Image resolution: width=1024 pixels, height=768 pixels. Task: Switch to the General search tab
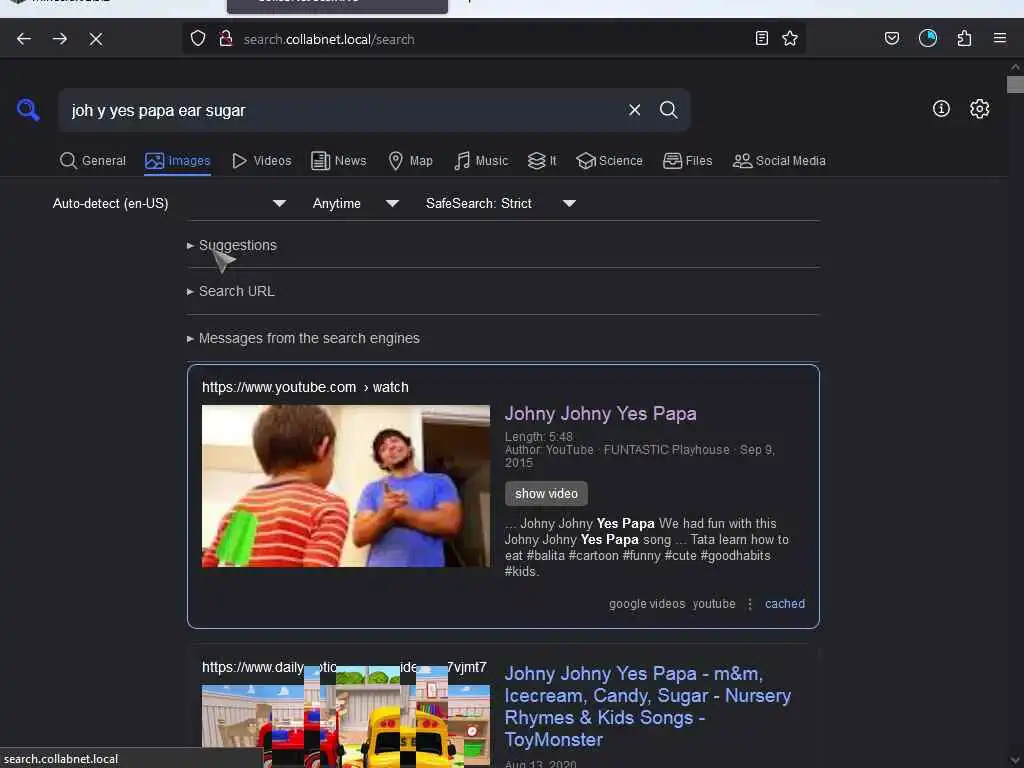(x=93, y=161)
